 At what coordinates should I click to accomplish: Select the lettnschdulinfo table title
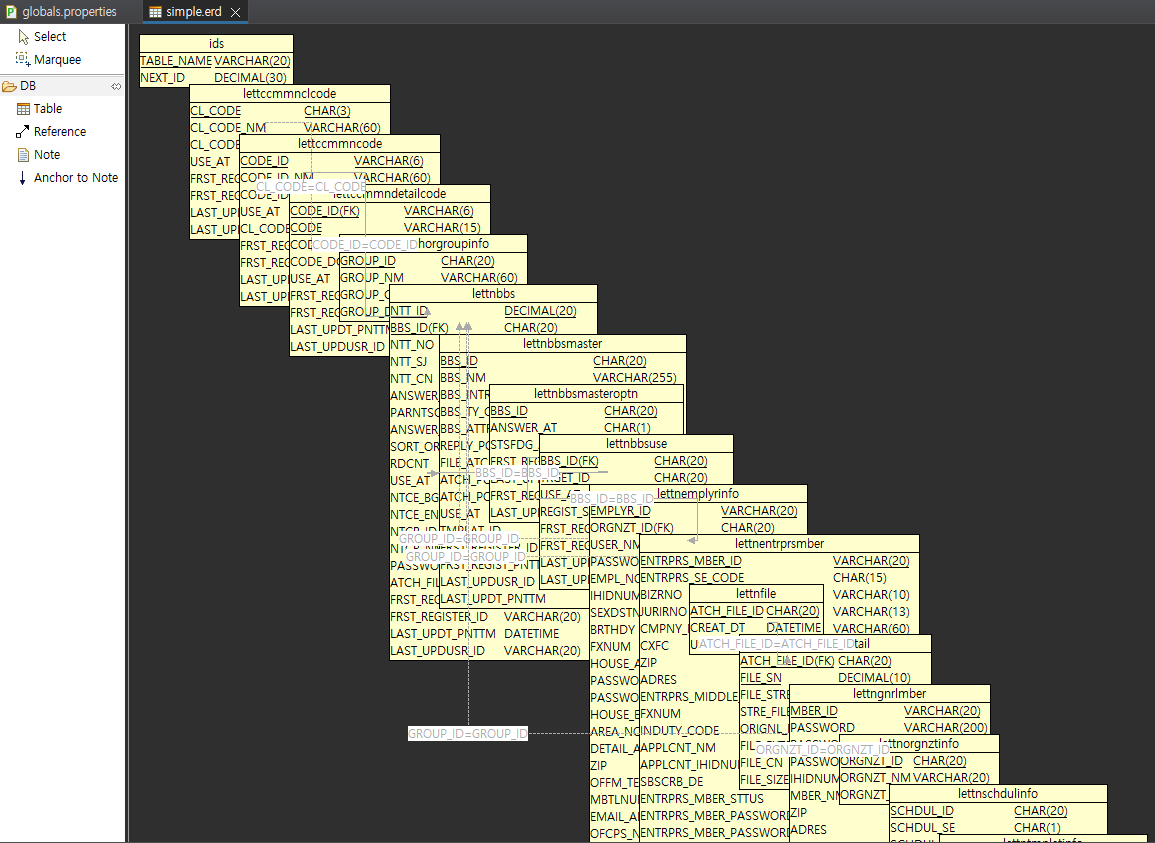tap(997, 794)
